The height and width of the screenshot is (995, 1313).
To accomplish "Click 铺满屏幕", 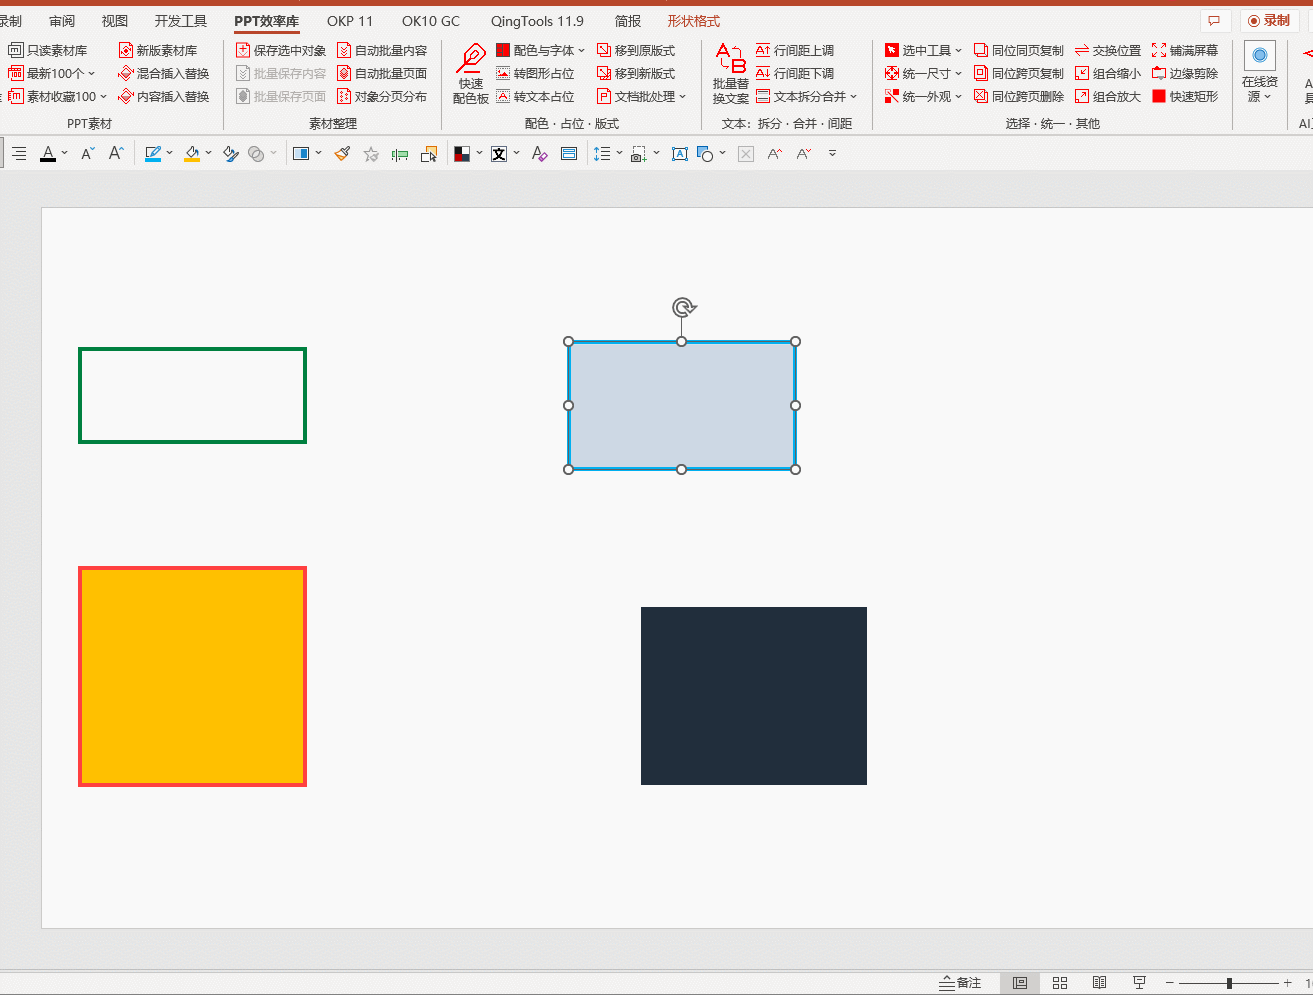I will [1185, 50].
